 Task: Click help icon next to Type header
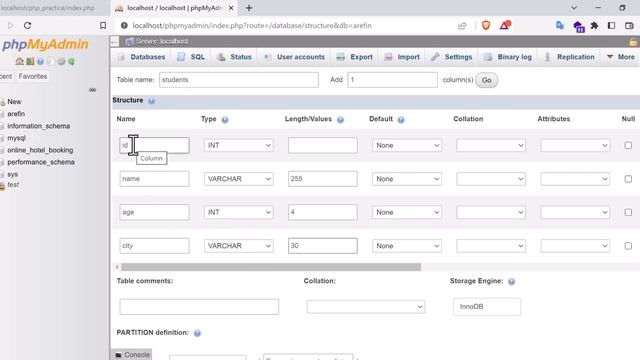(x=224, y=120)
